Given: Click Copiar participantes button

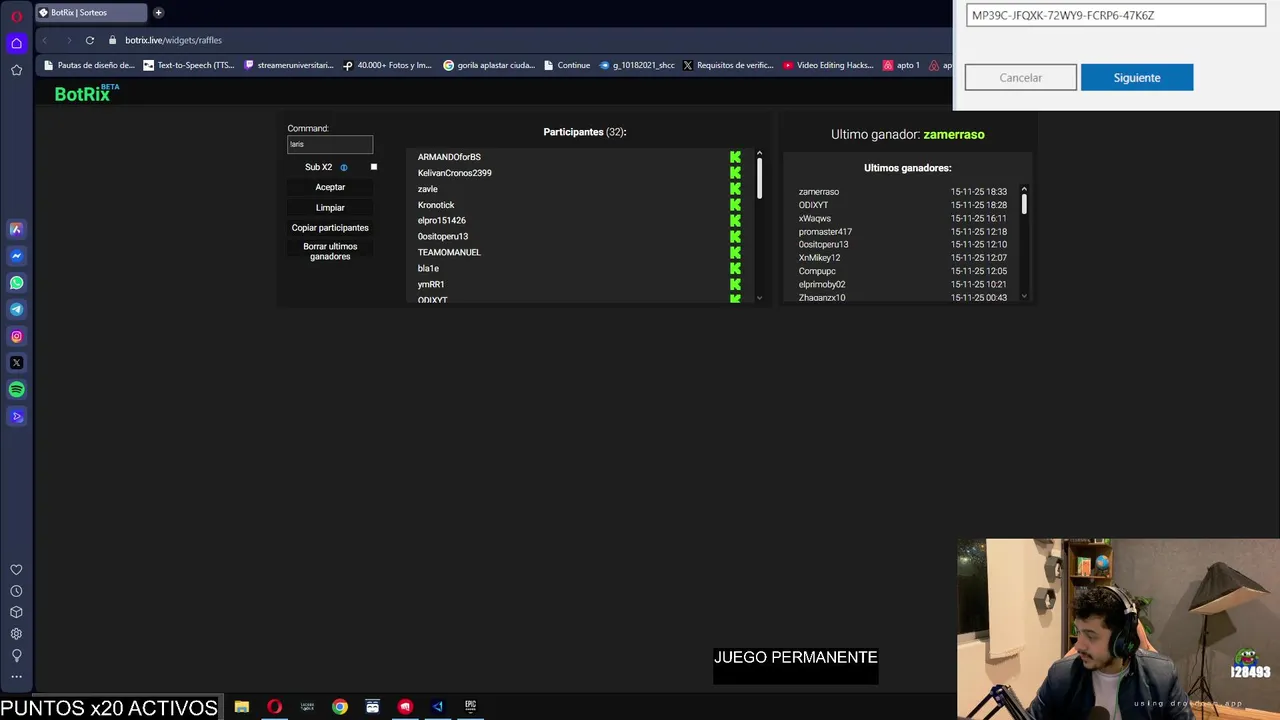Looking at the screenshot, I should (x=330, y=228).
